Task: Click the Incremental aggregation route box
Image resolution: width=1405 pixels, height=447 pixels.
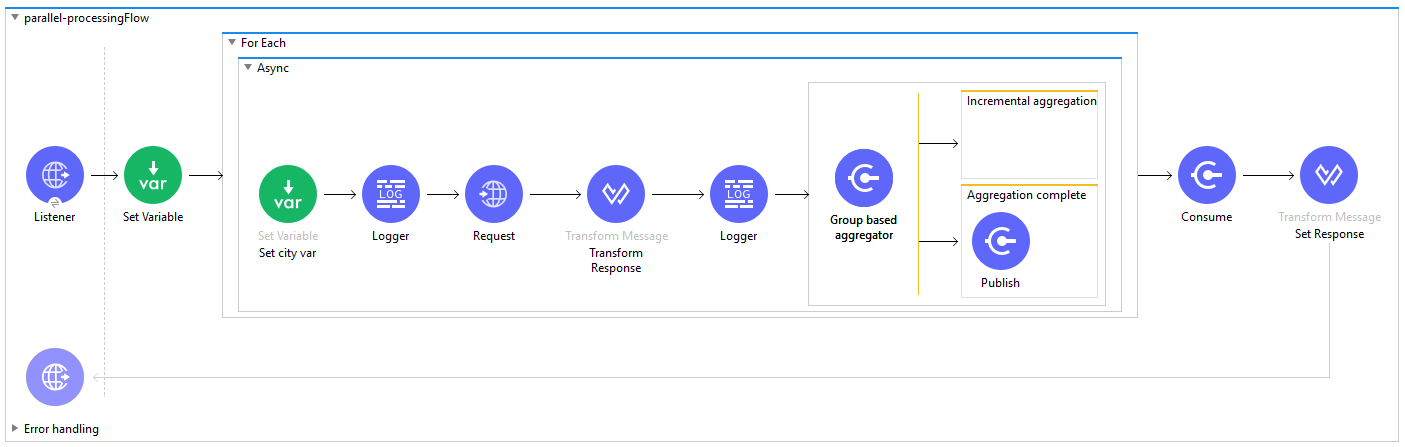Action: click(1029, 135)
